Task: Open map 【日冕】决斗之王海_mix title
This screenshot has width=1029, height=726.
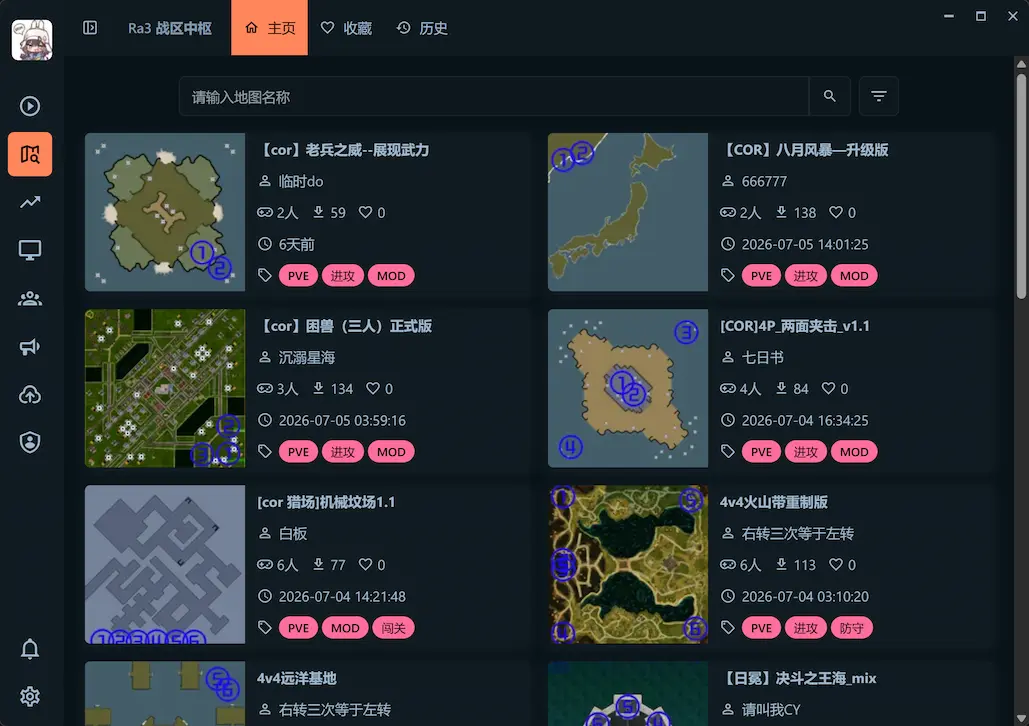Action: 799,678
